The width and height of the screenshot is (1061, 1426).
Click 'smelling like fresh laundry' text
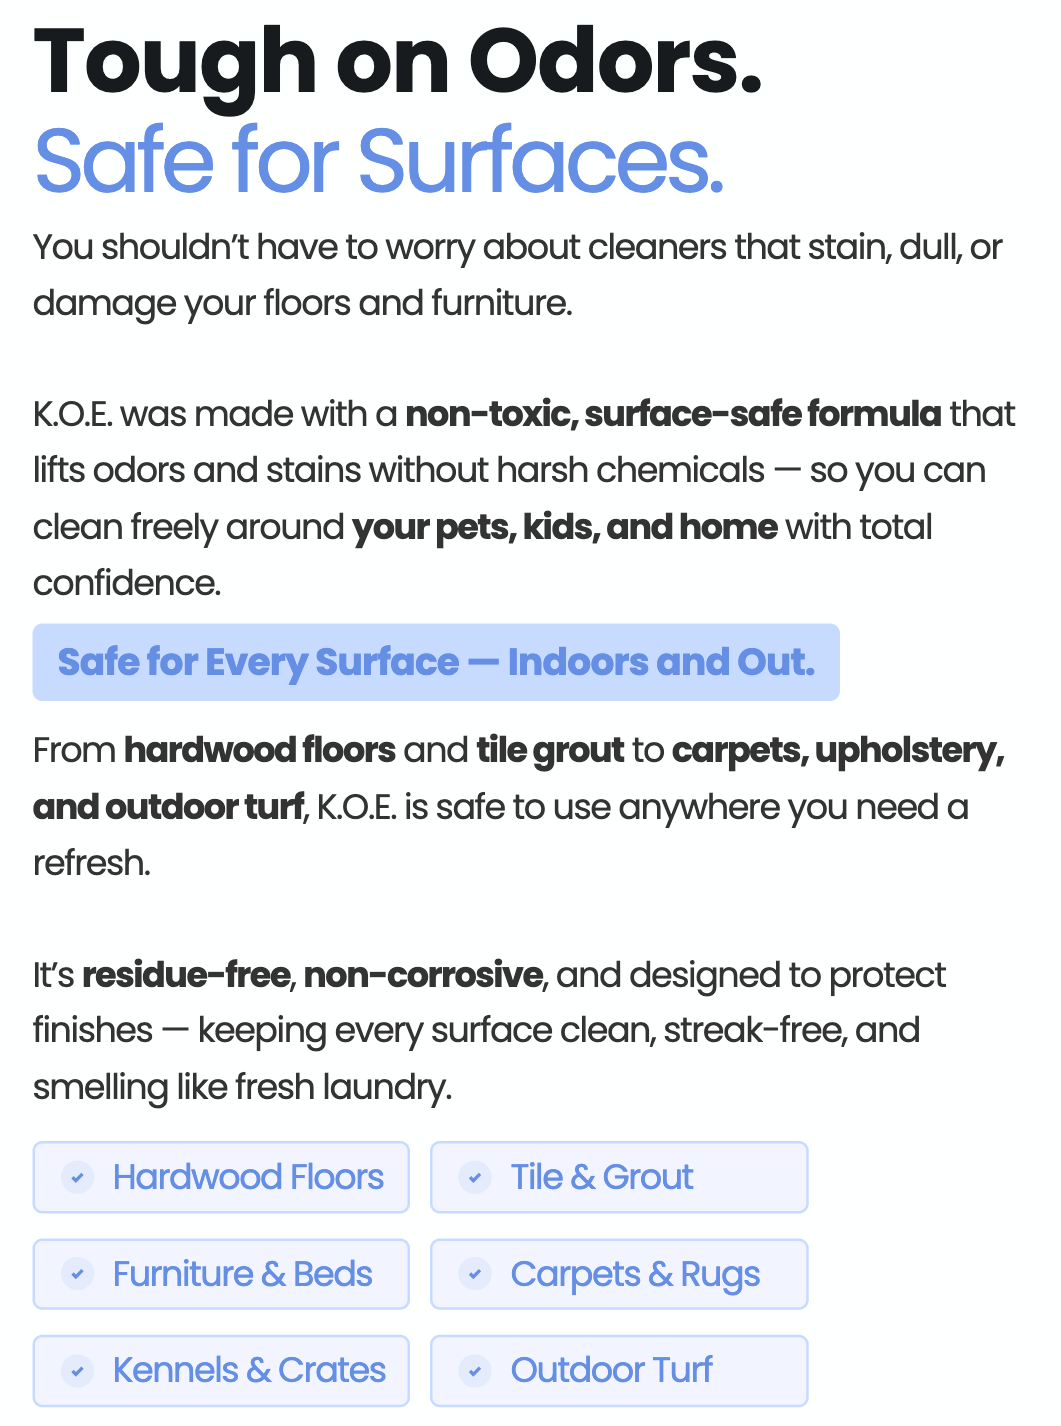tap(242, 1086)
